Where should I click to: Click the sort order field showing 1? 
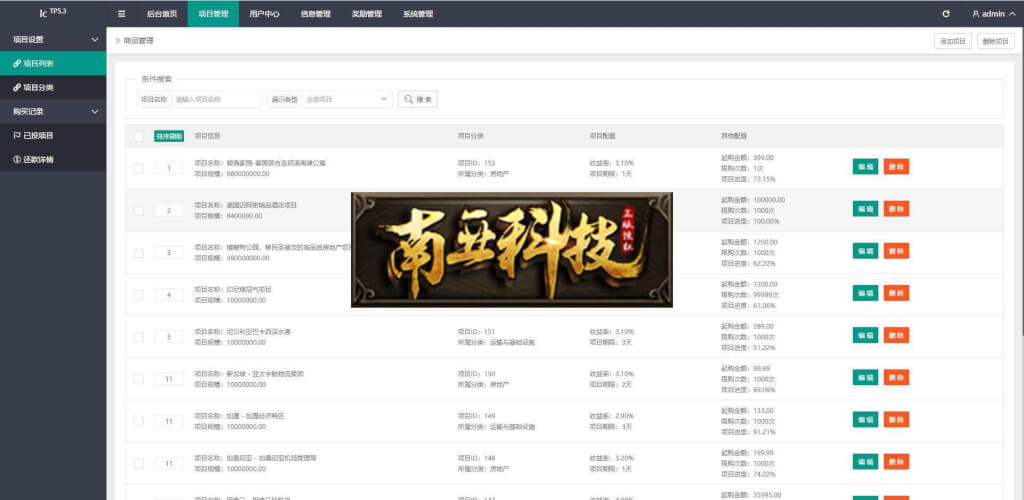[x=169, y=168]
